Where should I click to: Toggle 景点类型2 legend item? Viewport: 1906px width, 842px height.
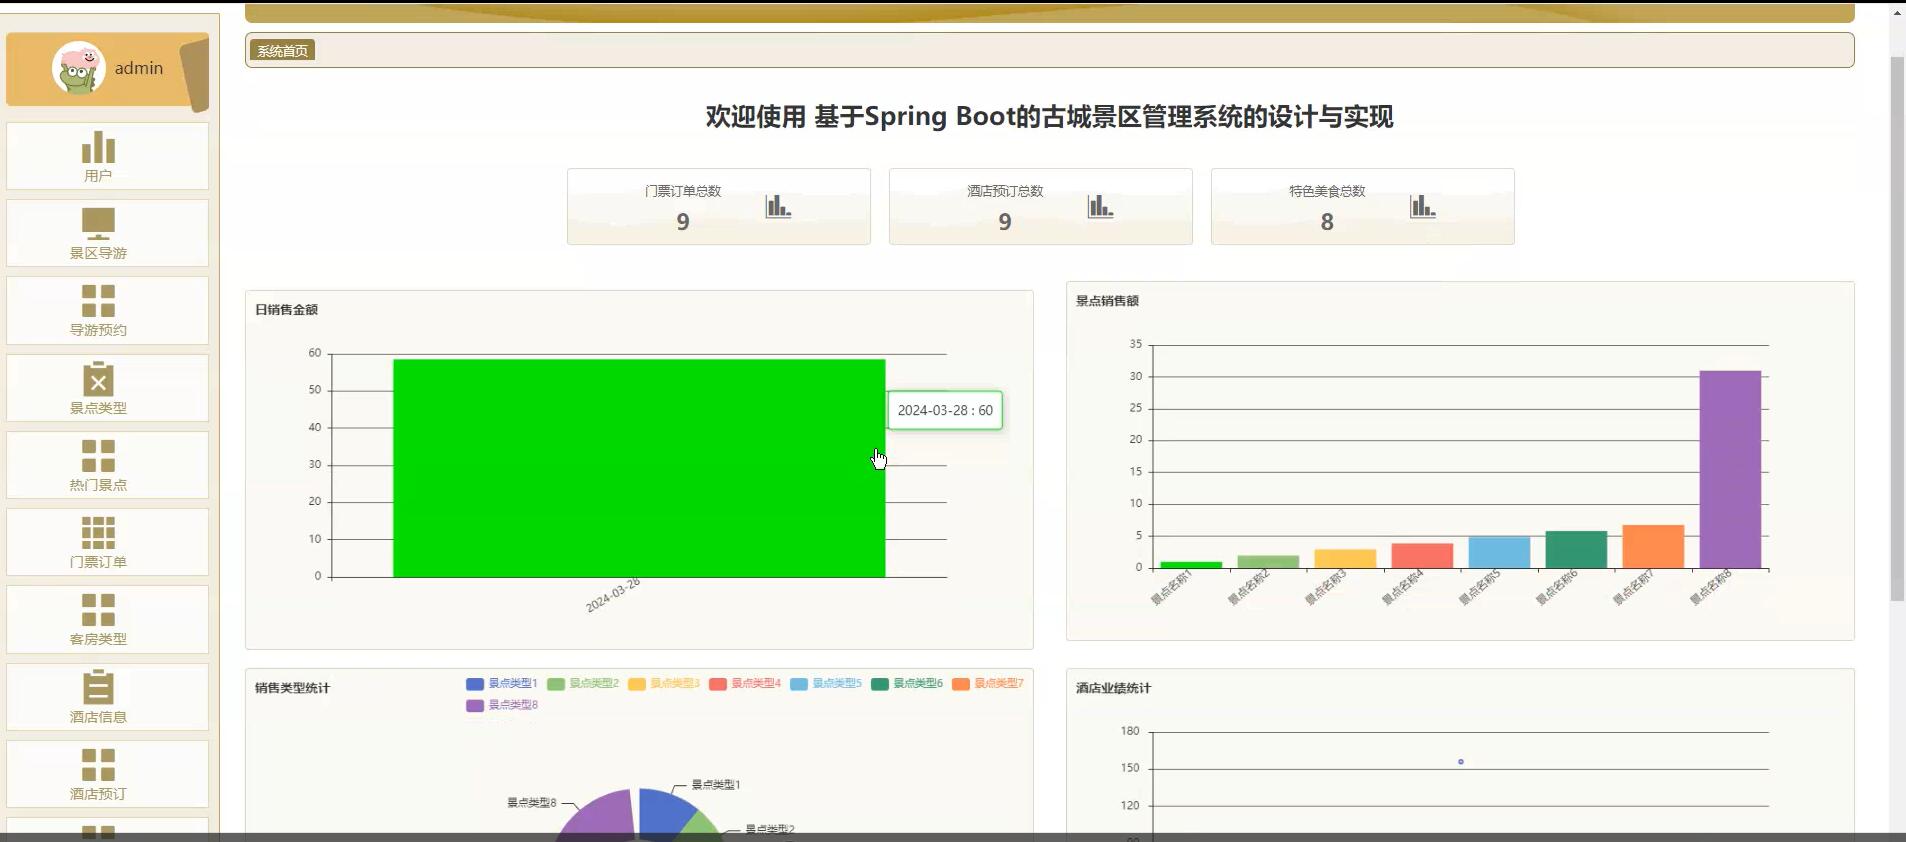tap(583, 684)
